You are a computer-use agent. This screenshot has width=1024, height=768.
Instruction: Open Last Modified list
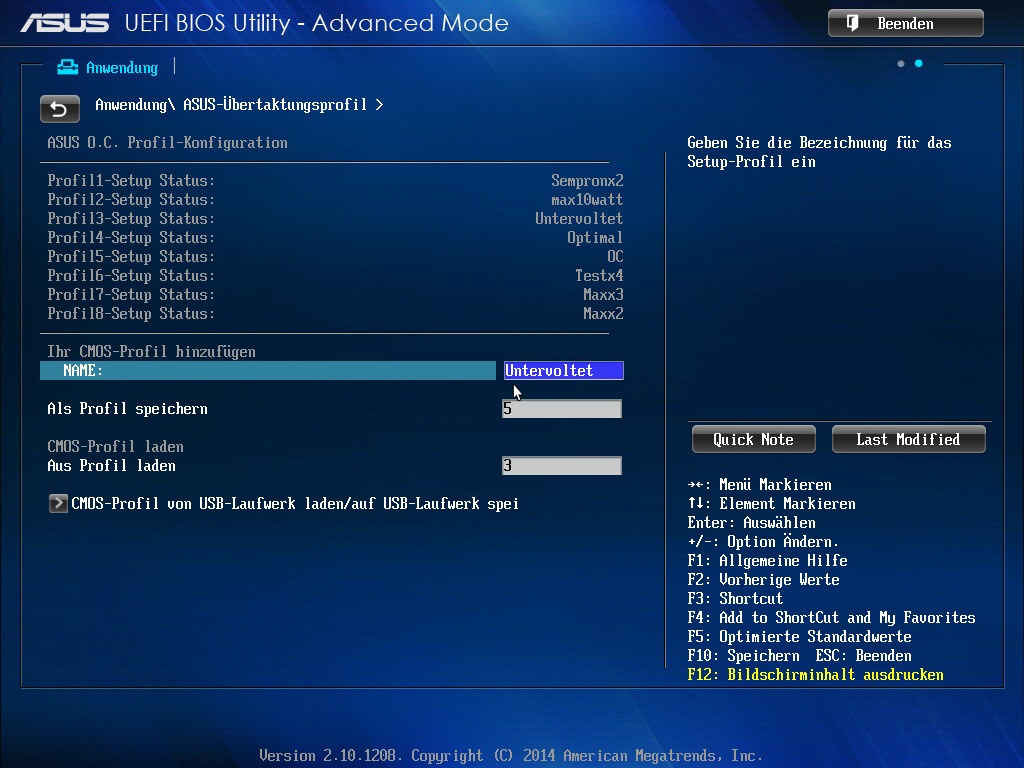point(908,440)
